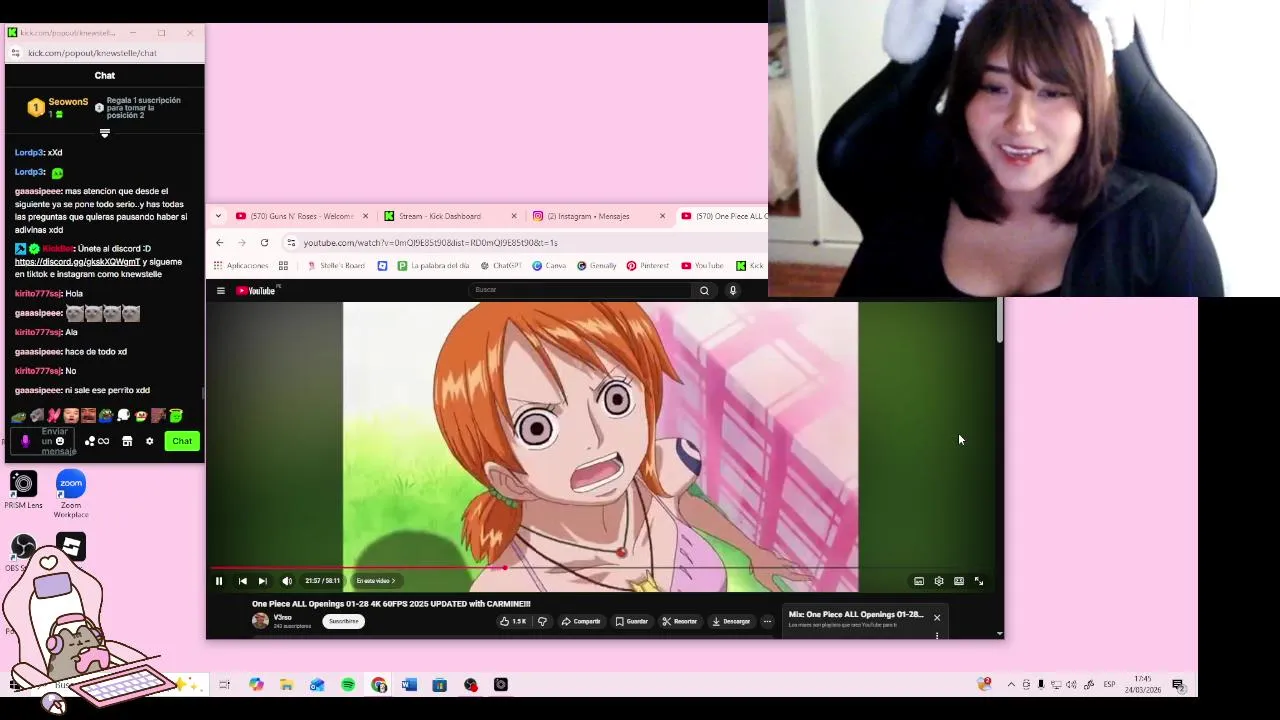Dislike the video with thumbs-down
This screenshot has height=720, width=1280.
pos(542,621)
